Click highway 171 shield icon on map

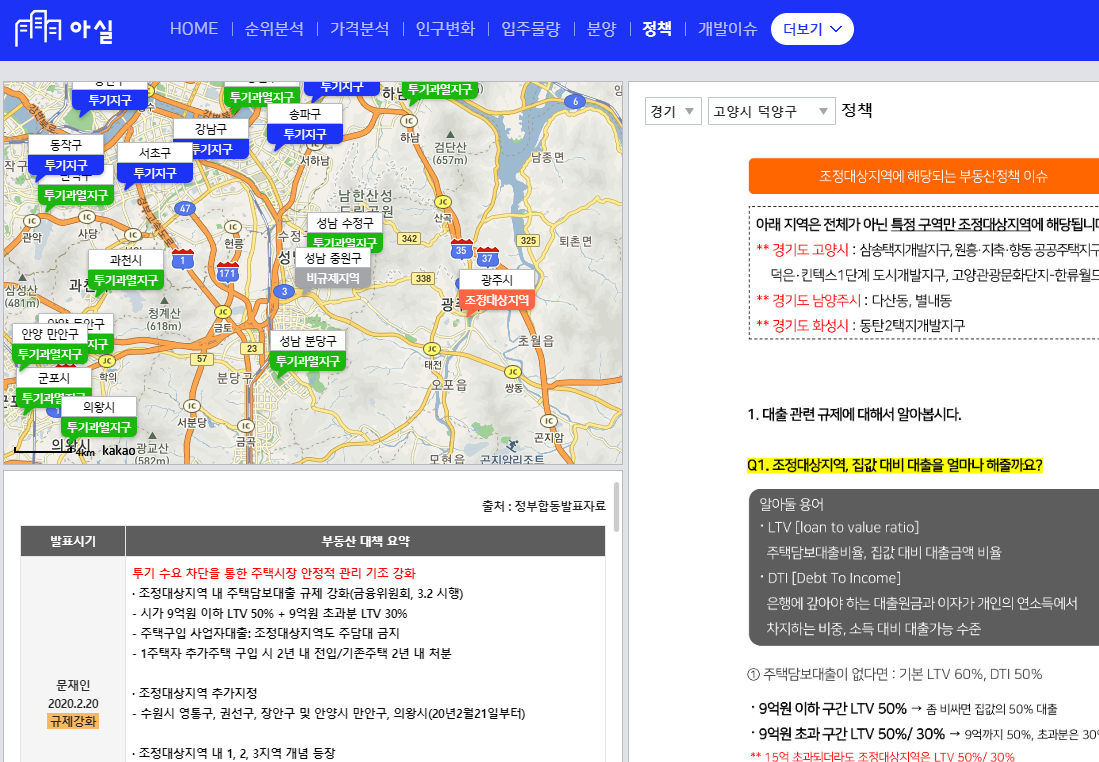click(x=227, y=272)
